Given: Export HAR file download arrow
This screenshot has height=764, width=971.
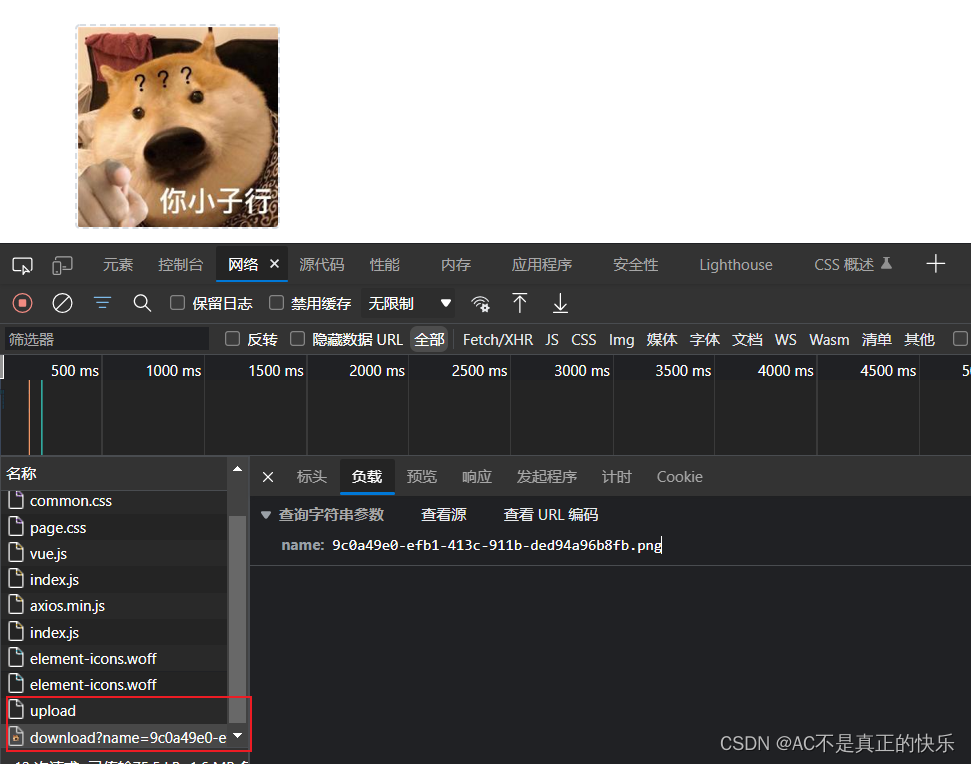Looking at the screenshot, I should click(560, 303).
